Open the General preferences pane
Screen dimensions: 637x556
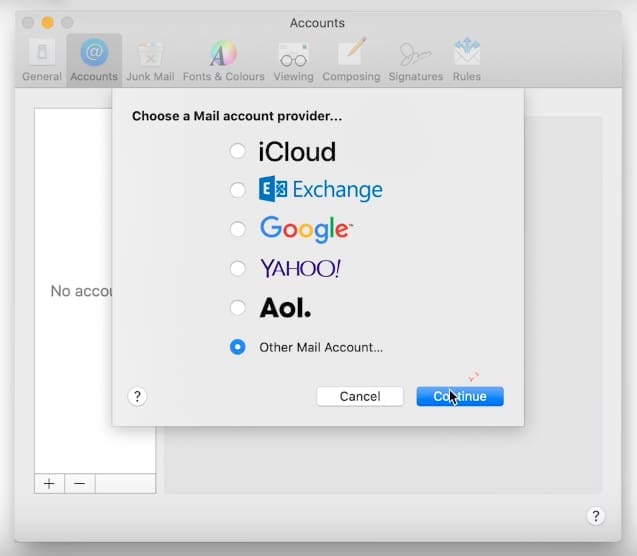(42, 60)
